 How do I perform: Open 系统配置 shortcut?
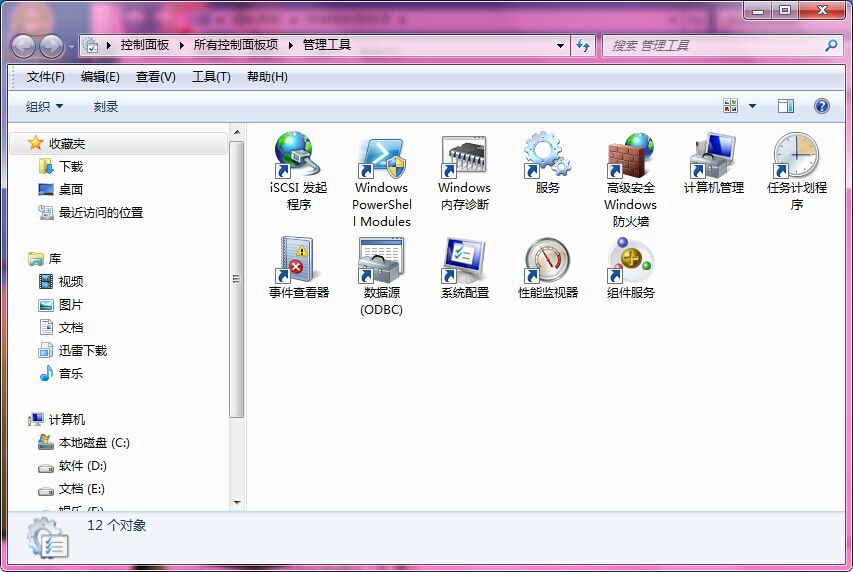(465, 268)
